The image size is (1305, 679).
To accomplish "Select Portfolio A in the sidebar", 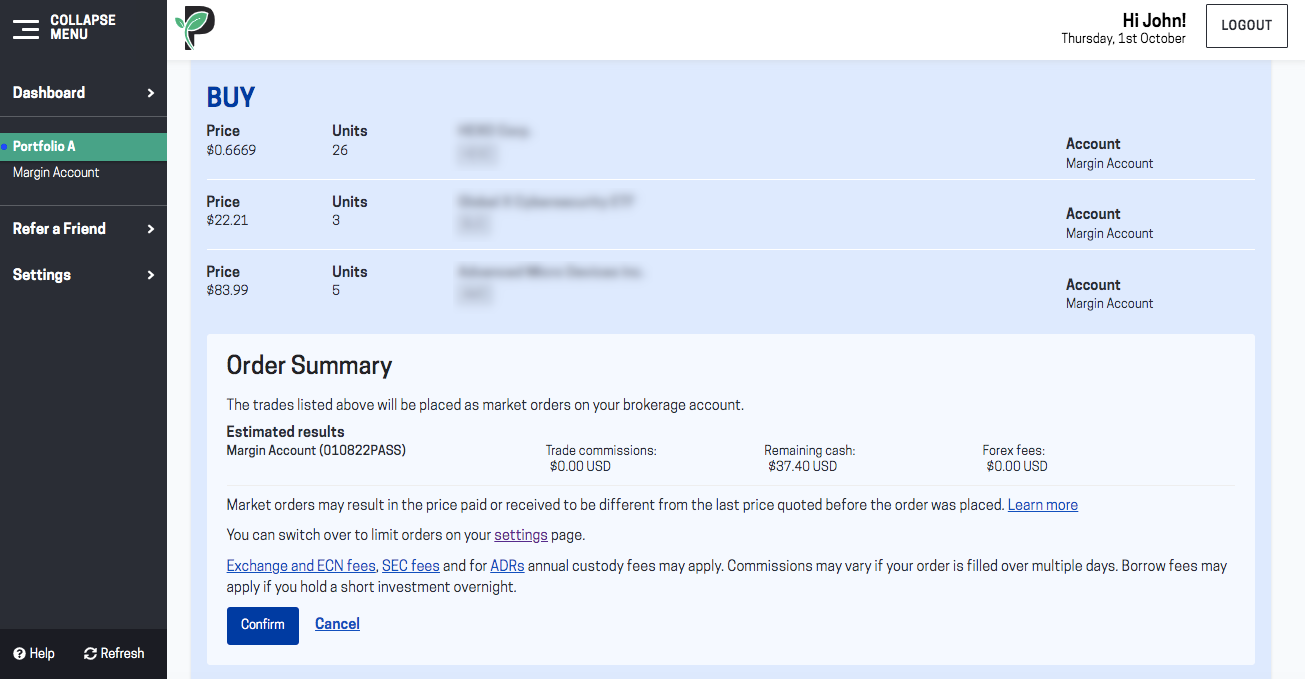I will point(44,147).
